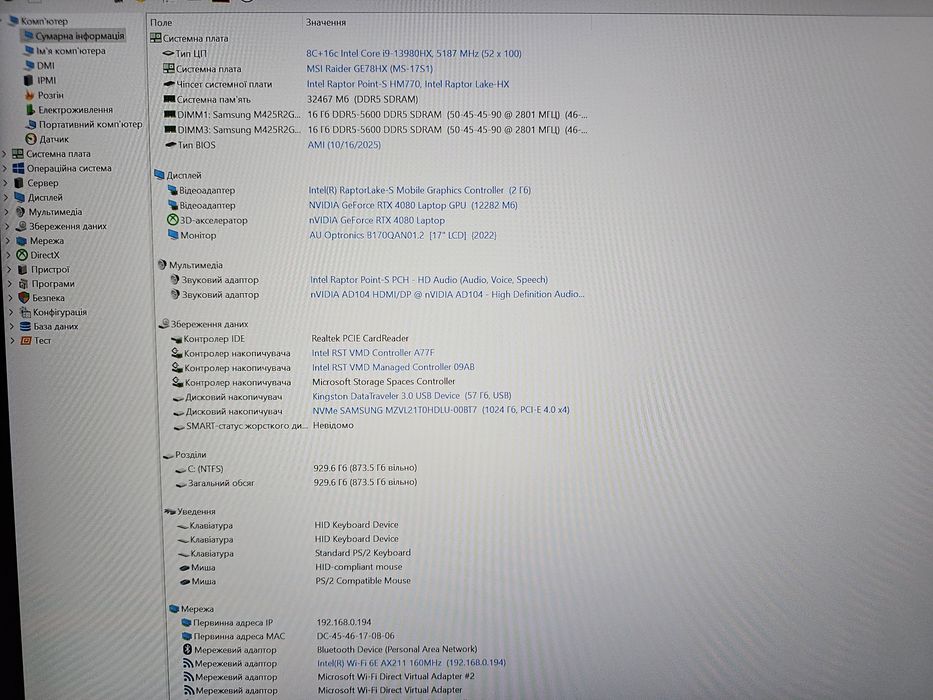
Task: Open NVIDIA GeForce RTX 4080 Laptop GPU link
Action: tap(413, 205)
